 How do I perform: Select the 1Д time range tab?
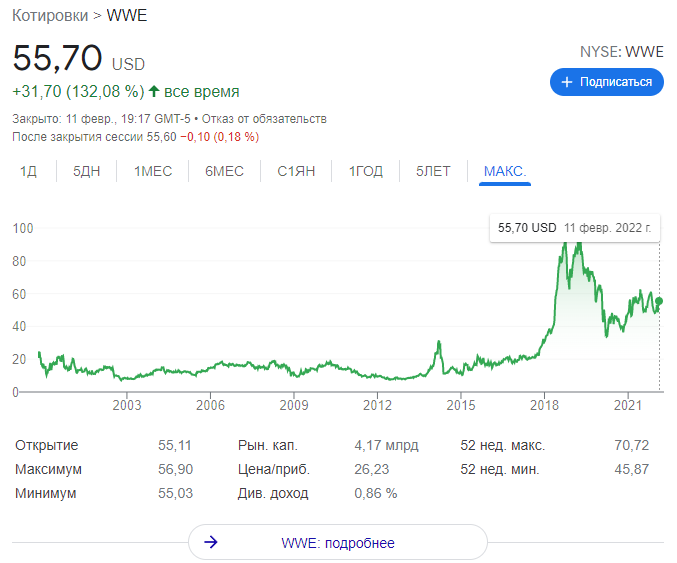[x=28, y=171]
